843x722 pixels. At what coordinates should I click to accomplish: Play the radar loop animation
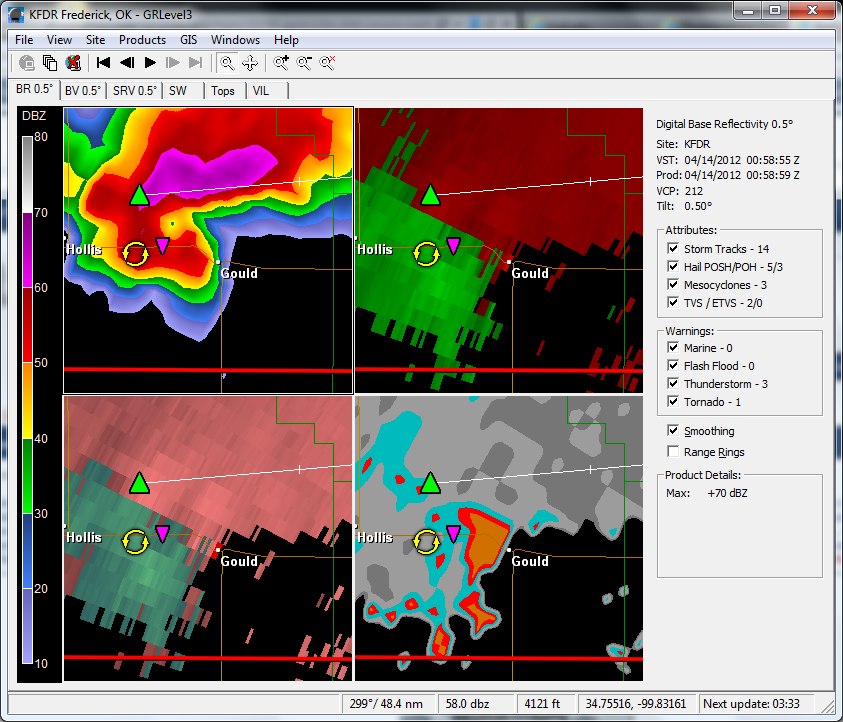click(x=151, y=63)
